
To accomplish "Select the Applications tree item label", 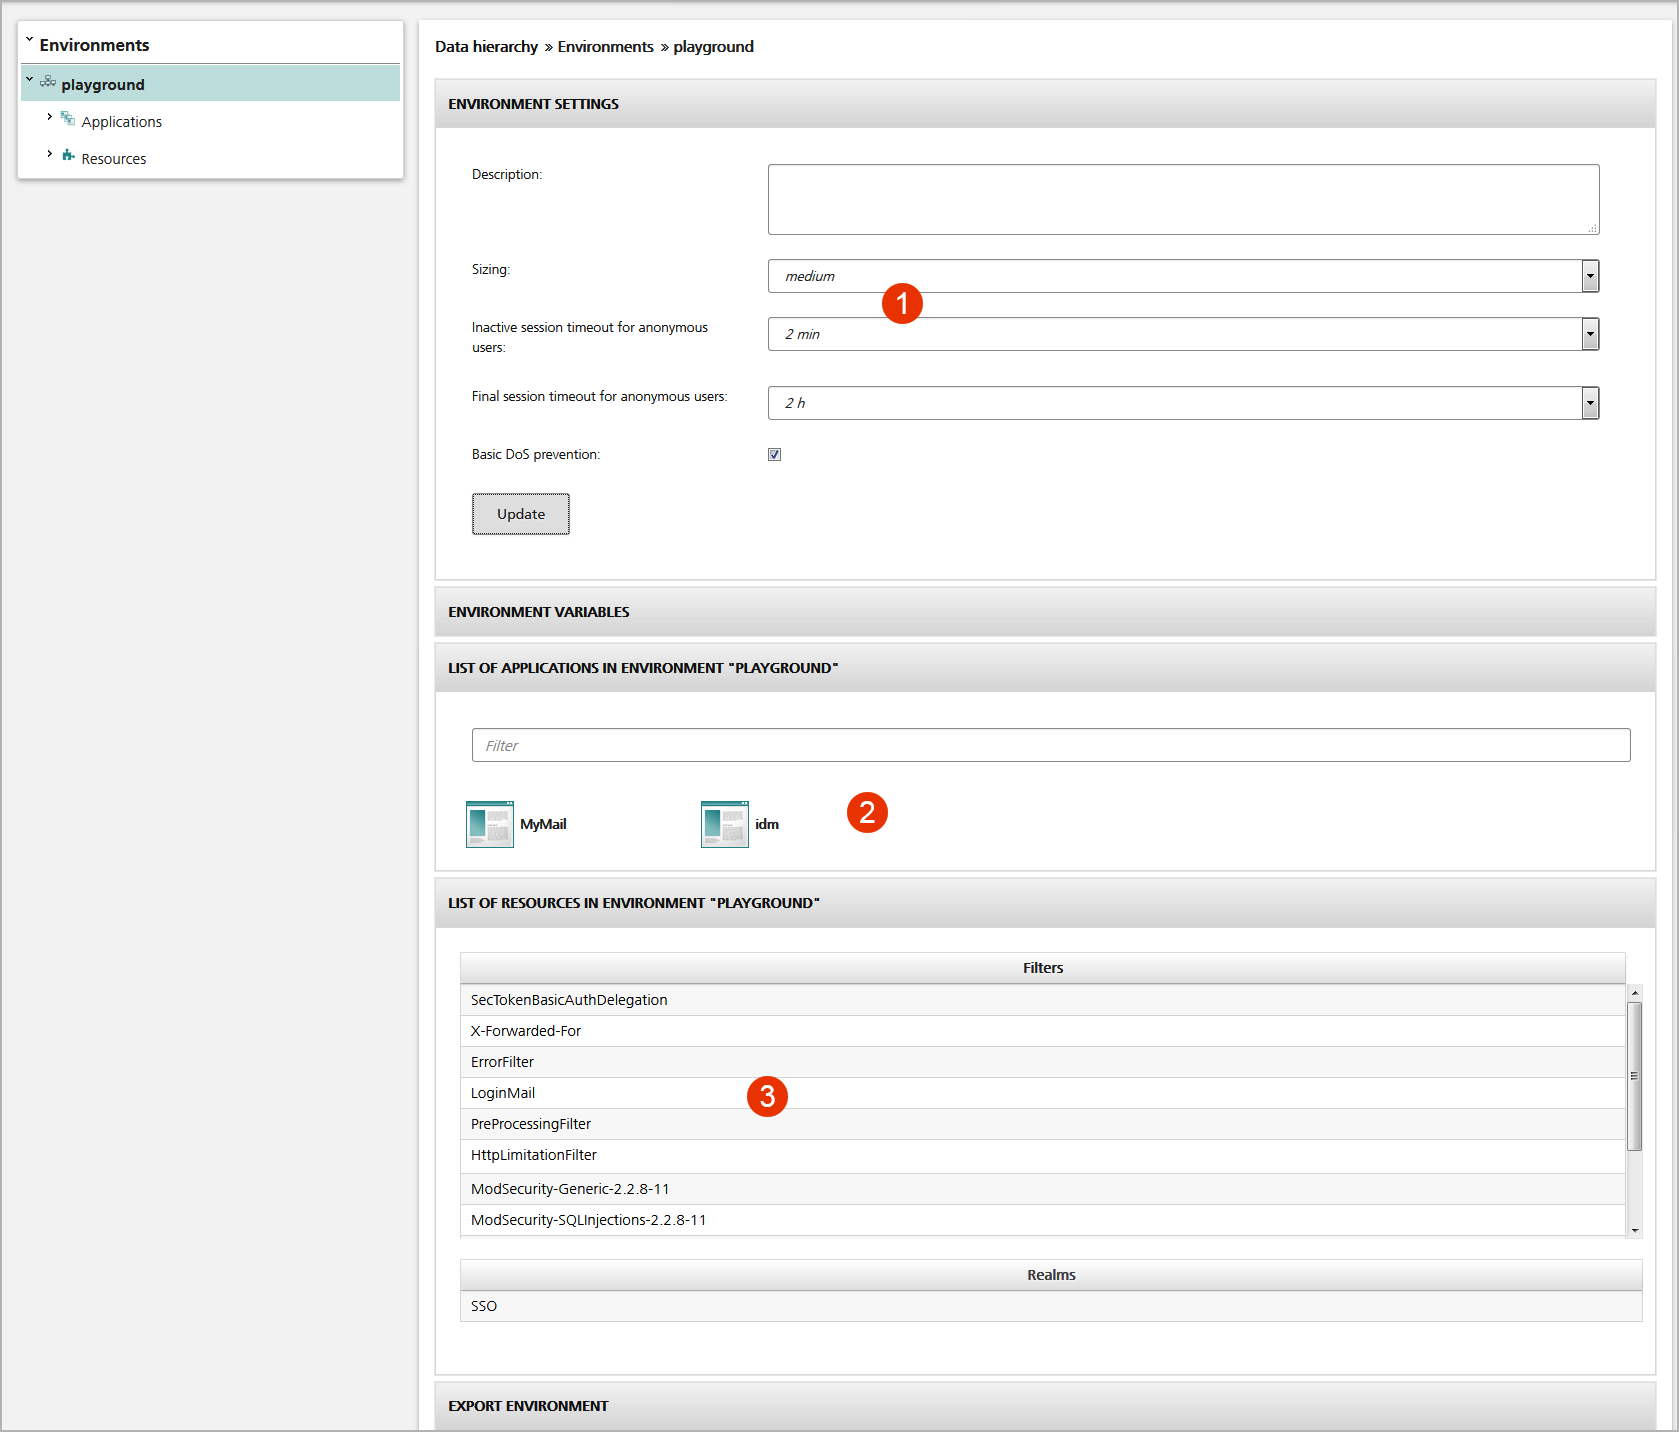I will (121, 122).
